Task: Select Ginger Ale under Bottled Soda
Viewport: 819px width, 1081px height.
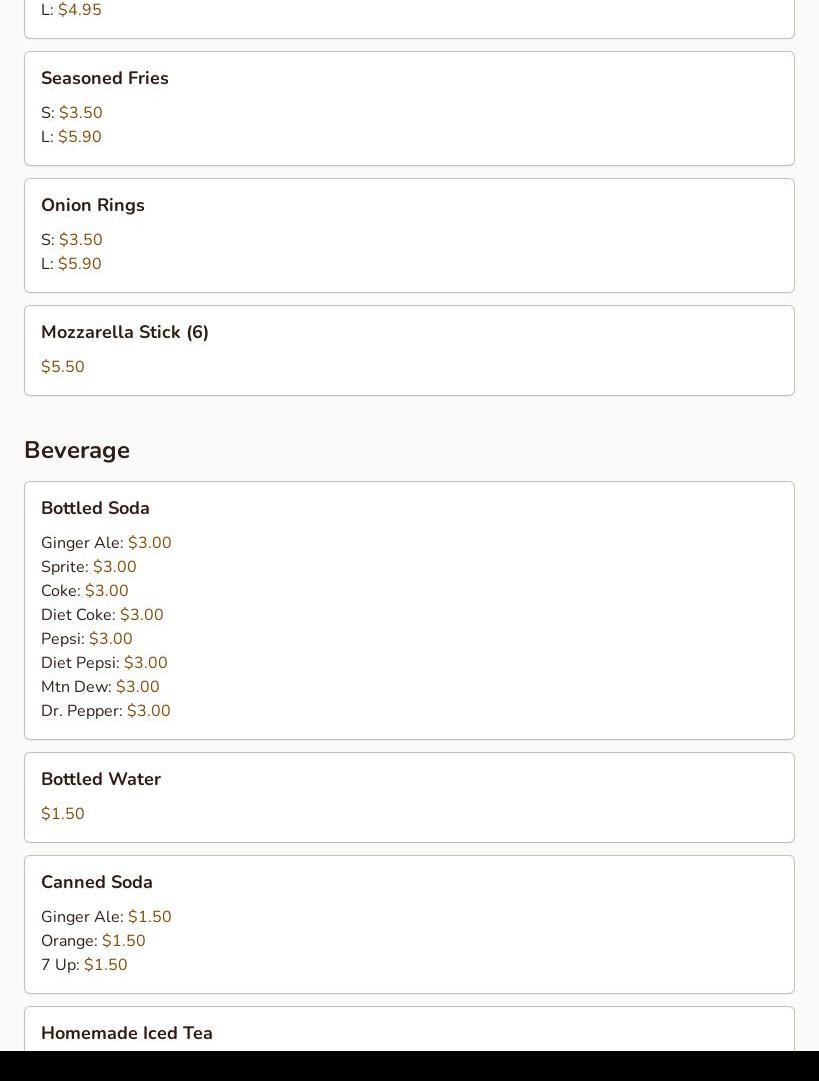Action: (106, 543)
